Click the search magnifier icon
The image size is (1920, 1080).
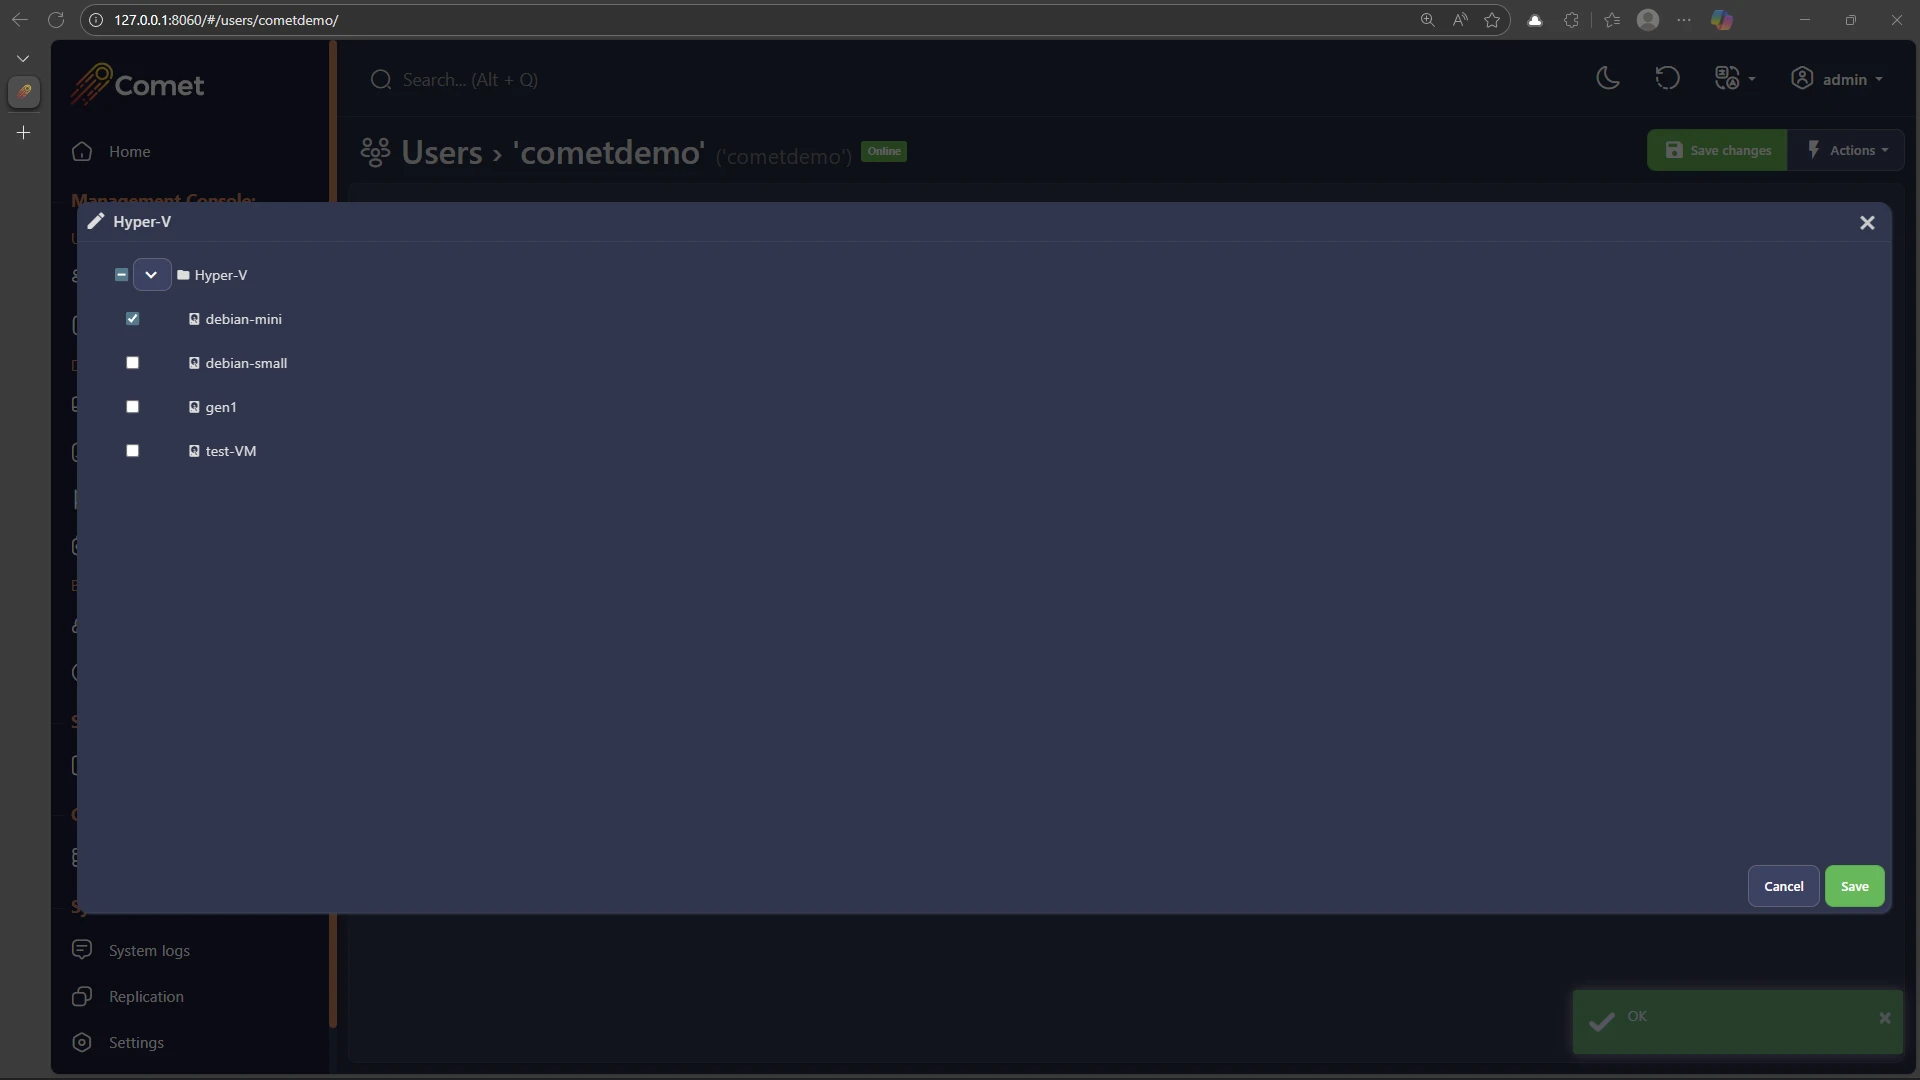(380, 80)
